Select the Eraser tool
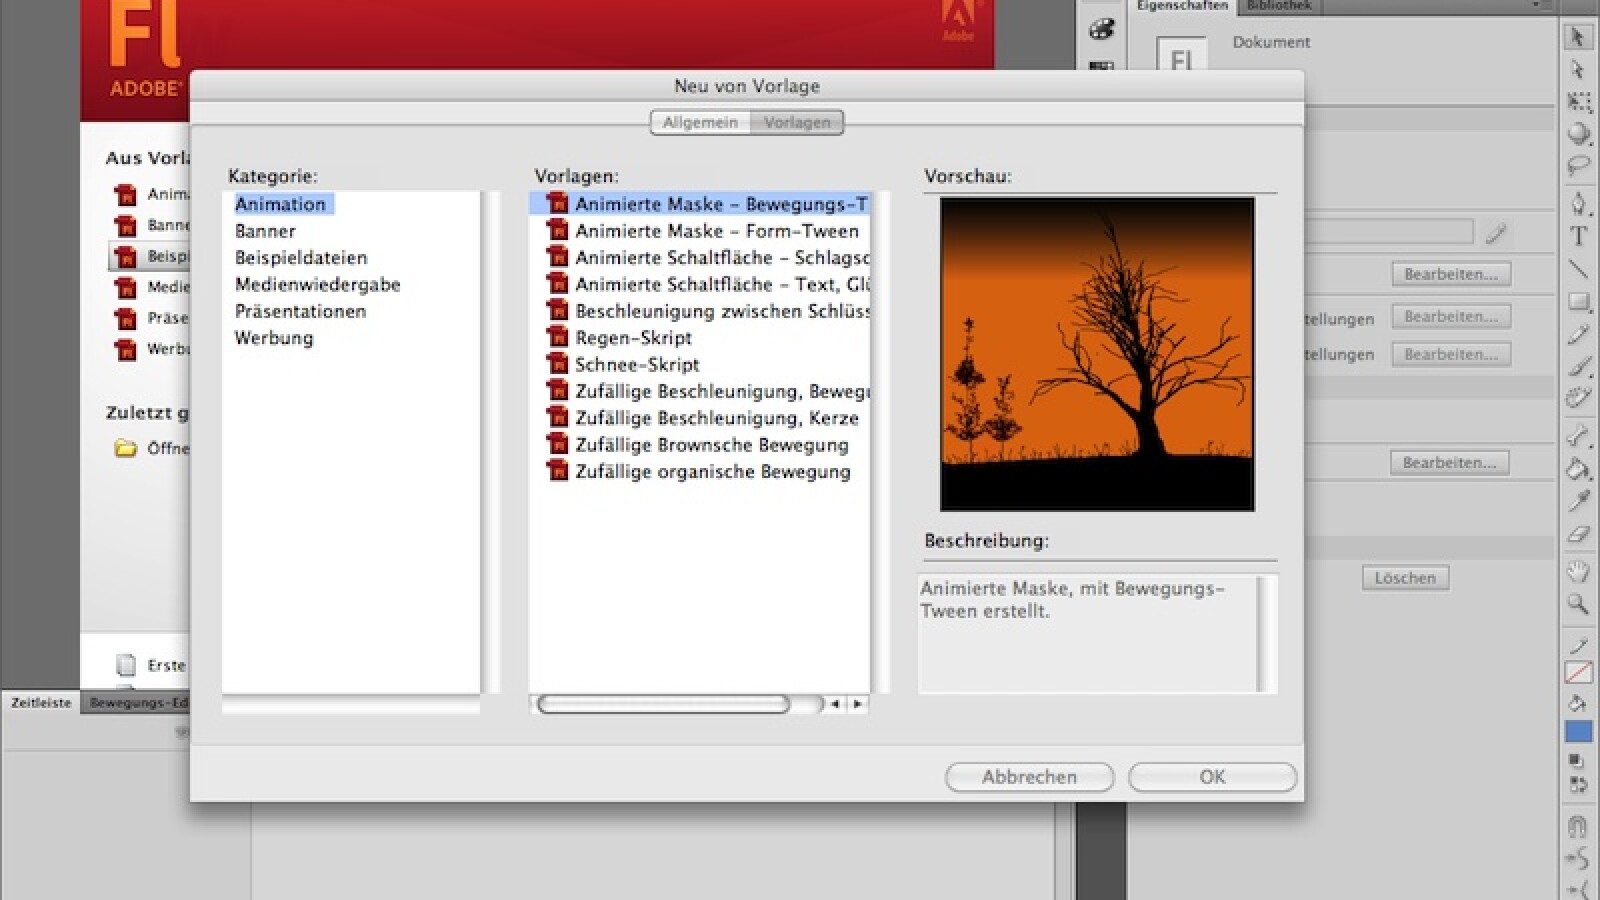The height and width of the screenshot is (900, 1600). (x=1578, y=533)
